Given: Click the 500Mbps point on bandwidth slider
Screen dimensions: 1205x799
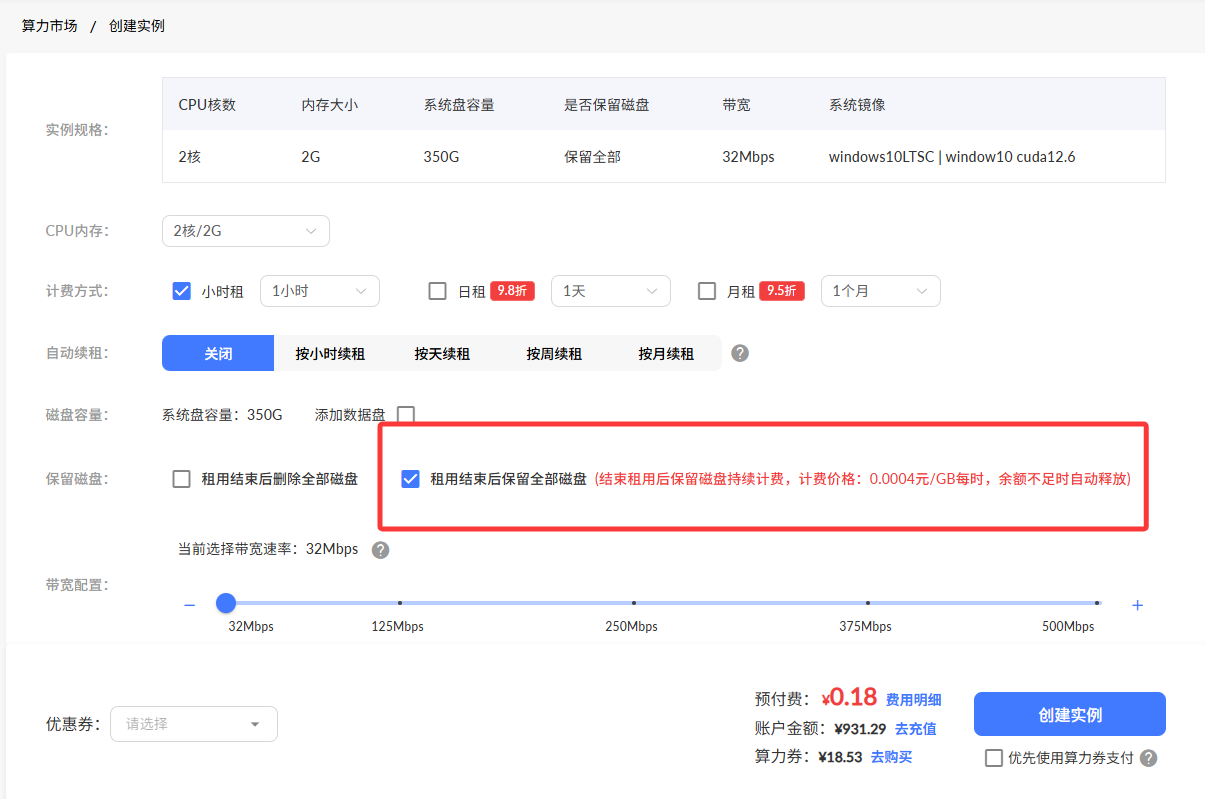Looking at the screenshot, I should pyautogui.click(x=1097, y=603).
